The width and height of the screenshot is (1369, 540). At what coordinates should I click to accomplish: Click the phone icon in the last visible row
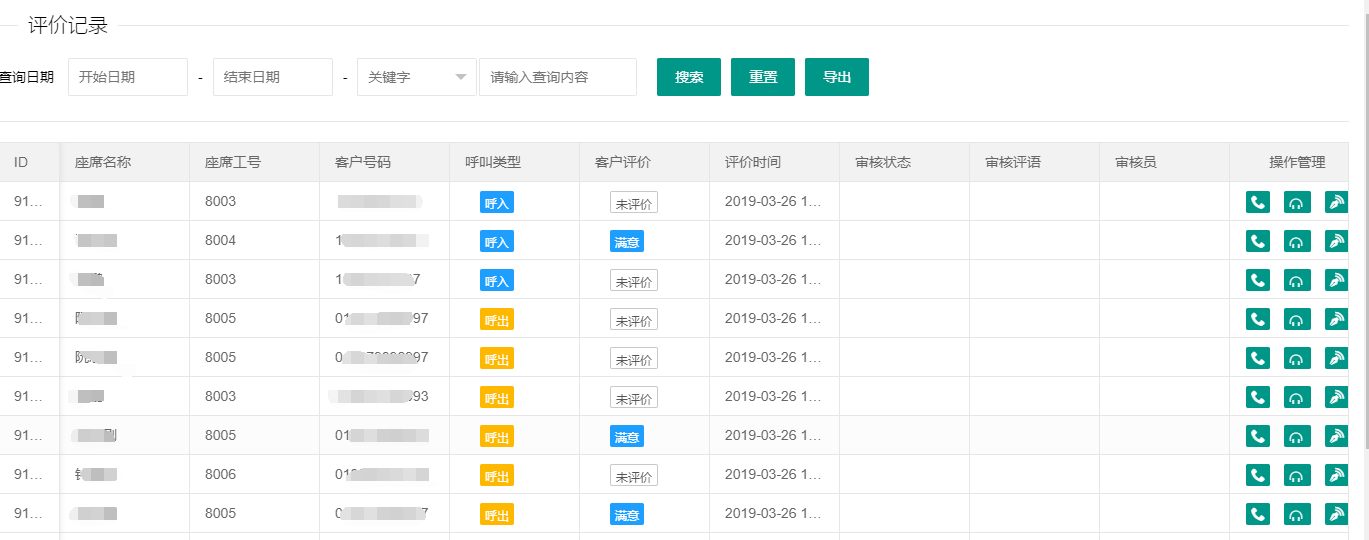pos(1258,514)
